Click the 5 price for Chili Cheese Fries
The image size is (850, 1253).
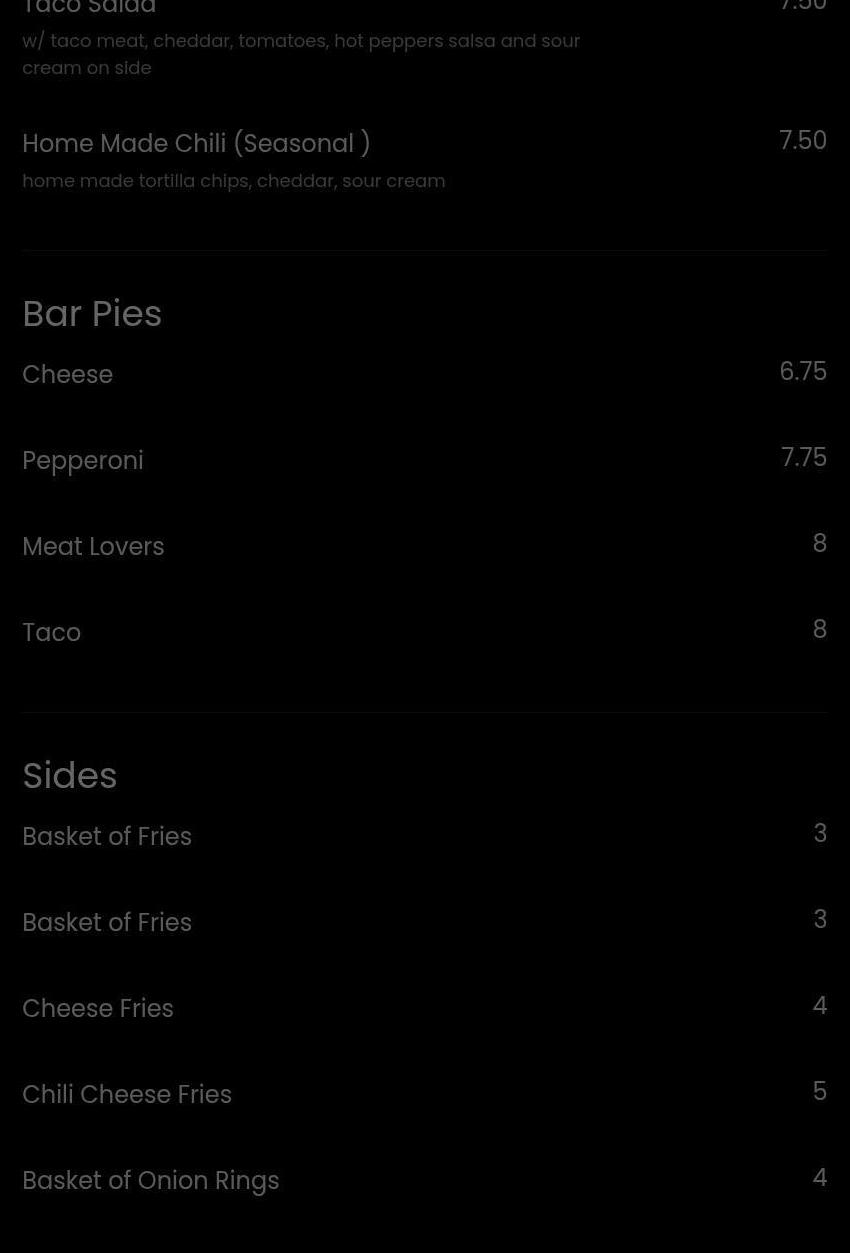tap(819, 1092)
